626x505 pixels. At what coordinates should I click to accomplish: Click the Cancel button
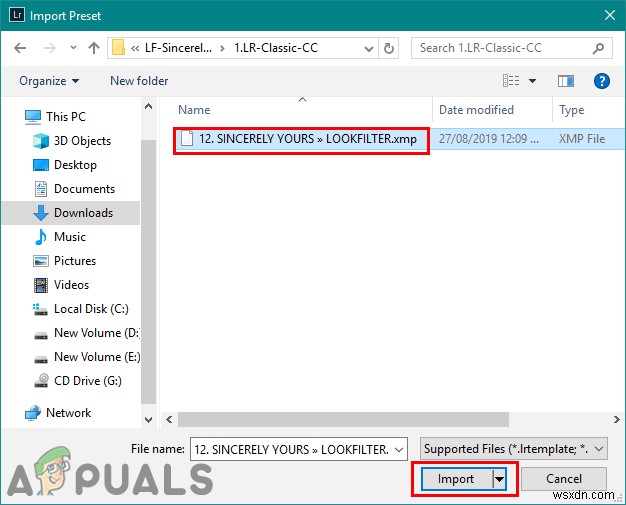pyautogui.click(x=564, y=479)
